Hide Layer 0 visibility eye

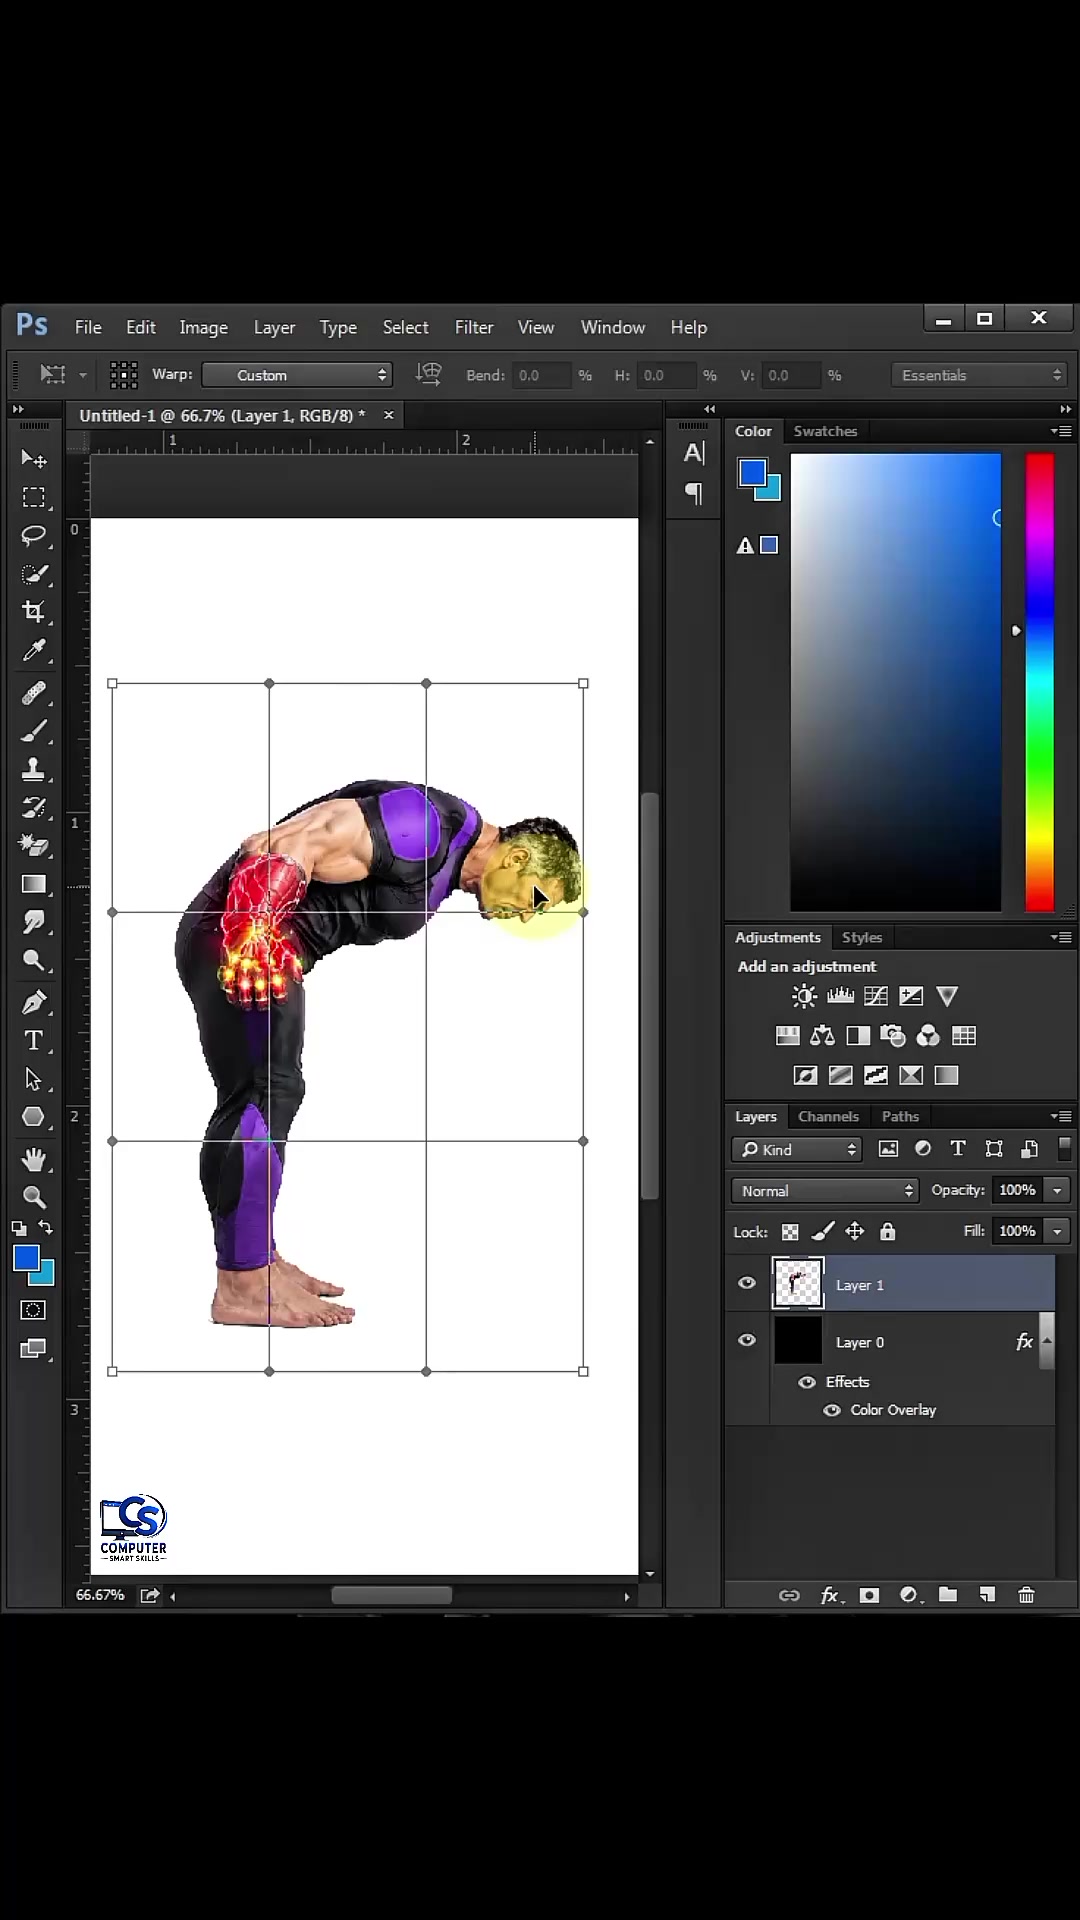747,1340
